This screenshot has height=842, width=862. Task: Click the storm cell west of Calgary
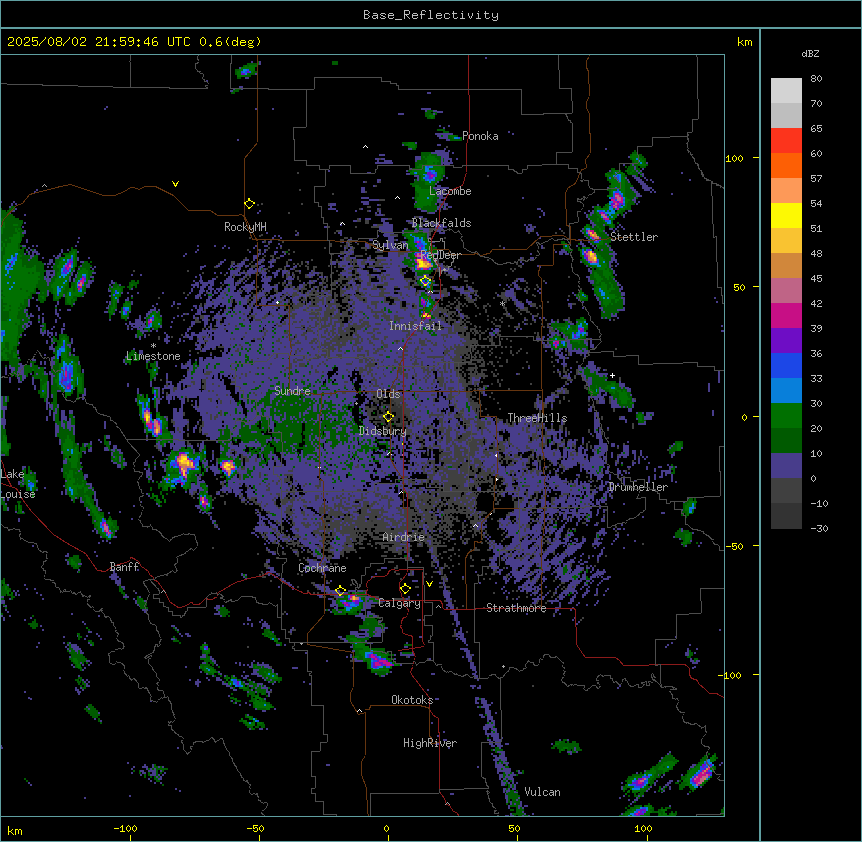pyautogui.click(x=350, y=601)
